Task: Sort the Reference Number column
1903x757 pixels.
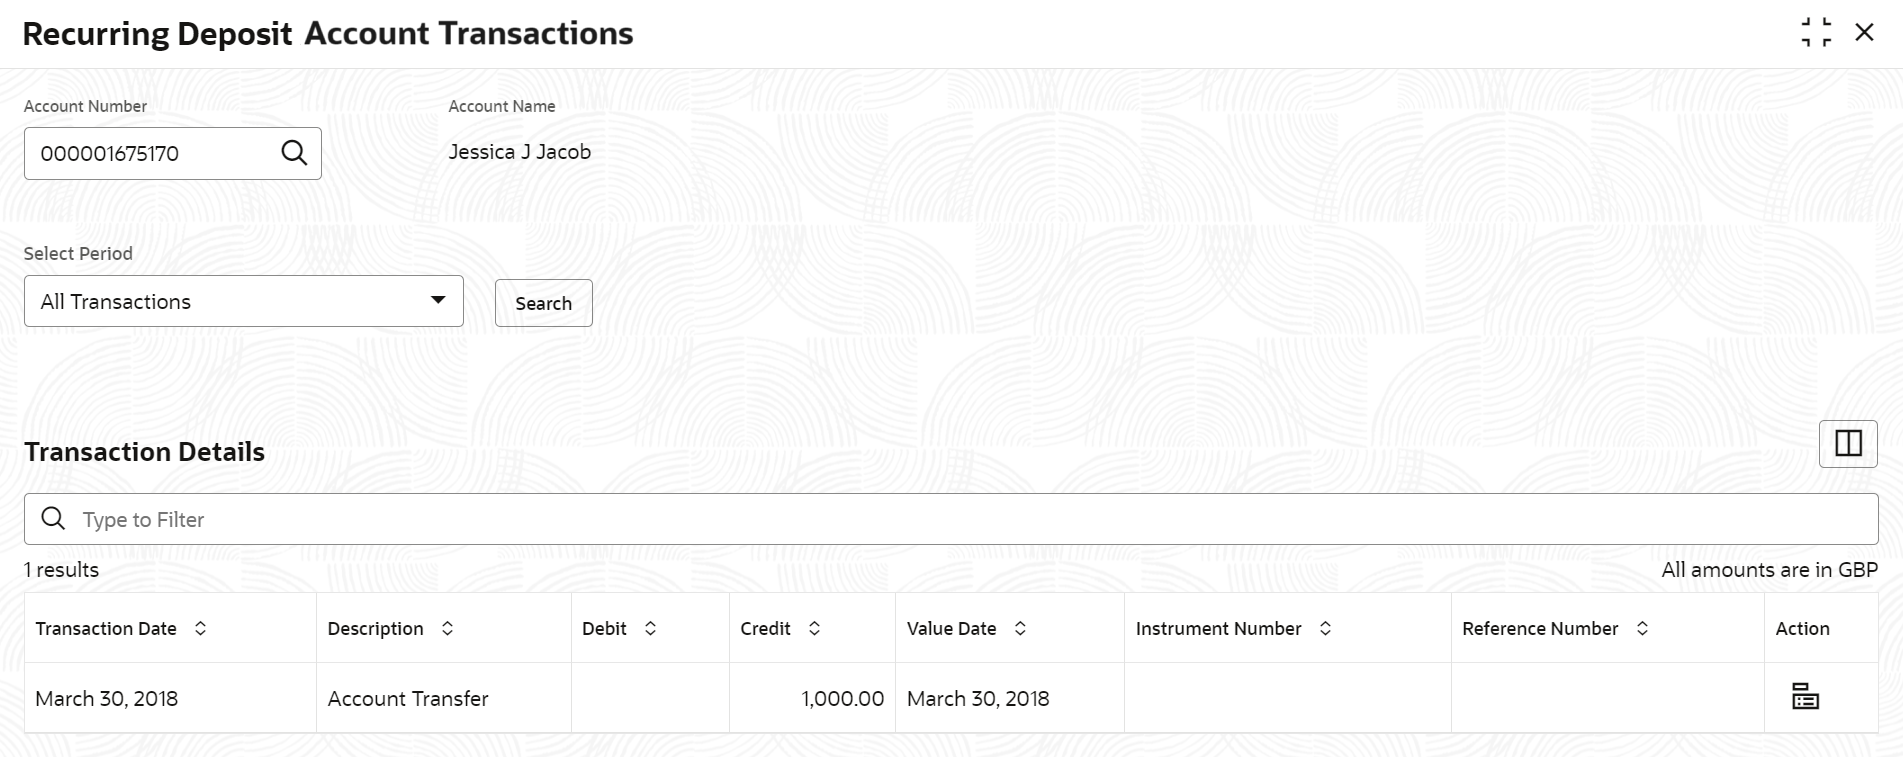Action: [x=1642, y=628]
